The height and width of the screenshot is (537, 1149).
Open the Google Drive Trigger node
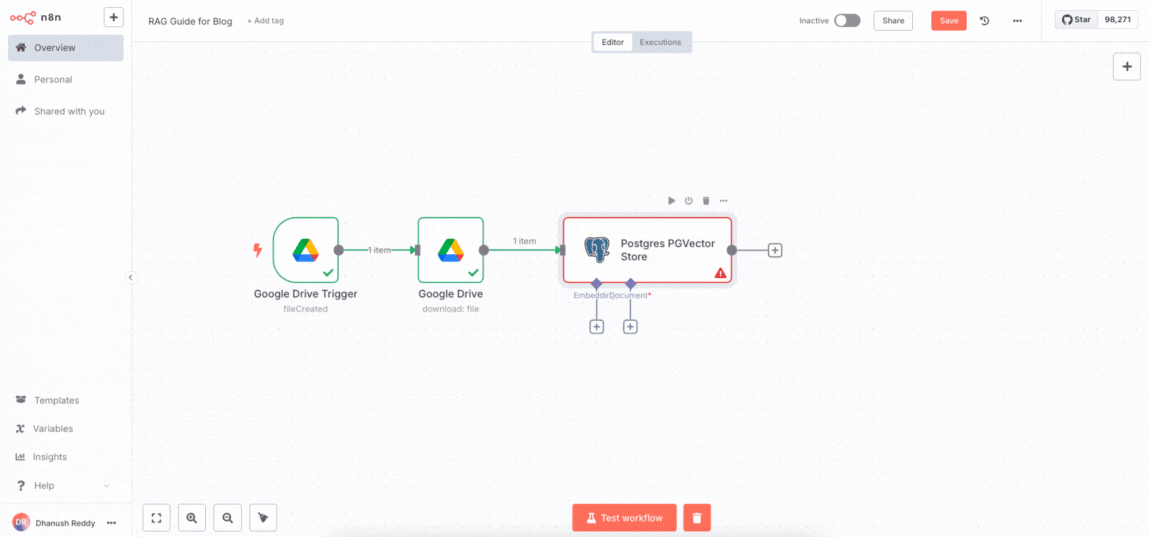tap(305, 250)
